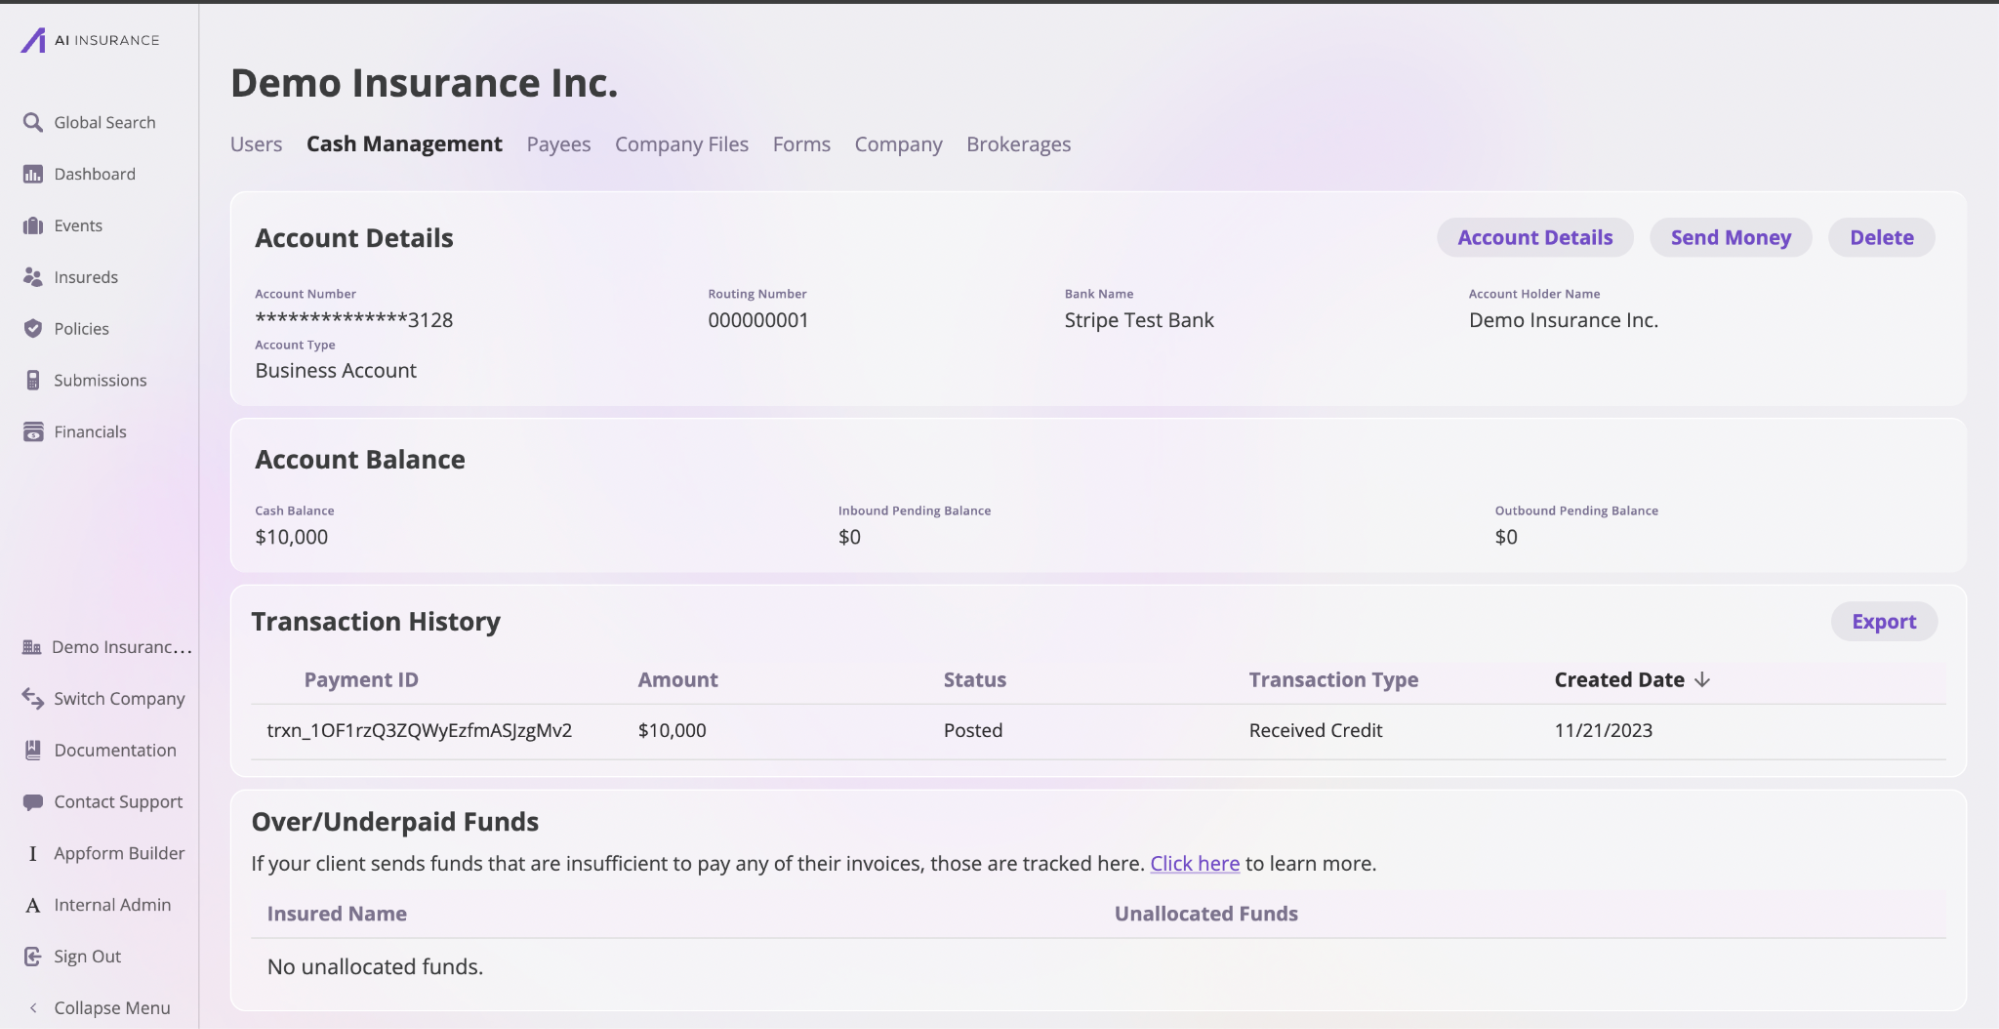Click the AI Insurance logo icon

pyautogui.click(x=34, y=40)
